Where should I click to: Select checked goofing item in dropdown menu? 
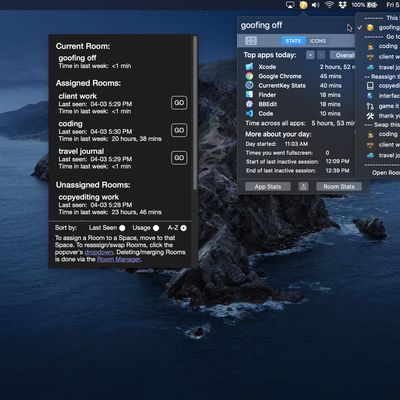click(378, 28)
